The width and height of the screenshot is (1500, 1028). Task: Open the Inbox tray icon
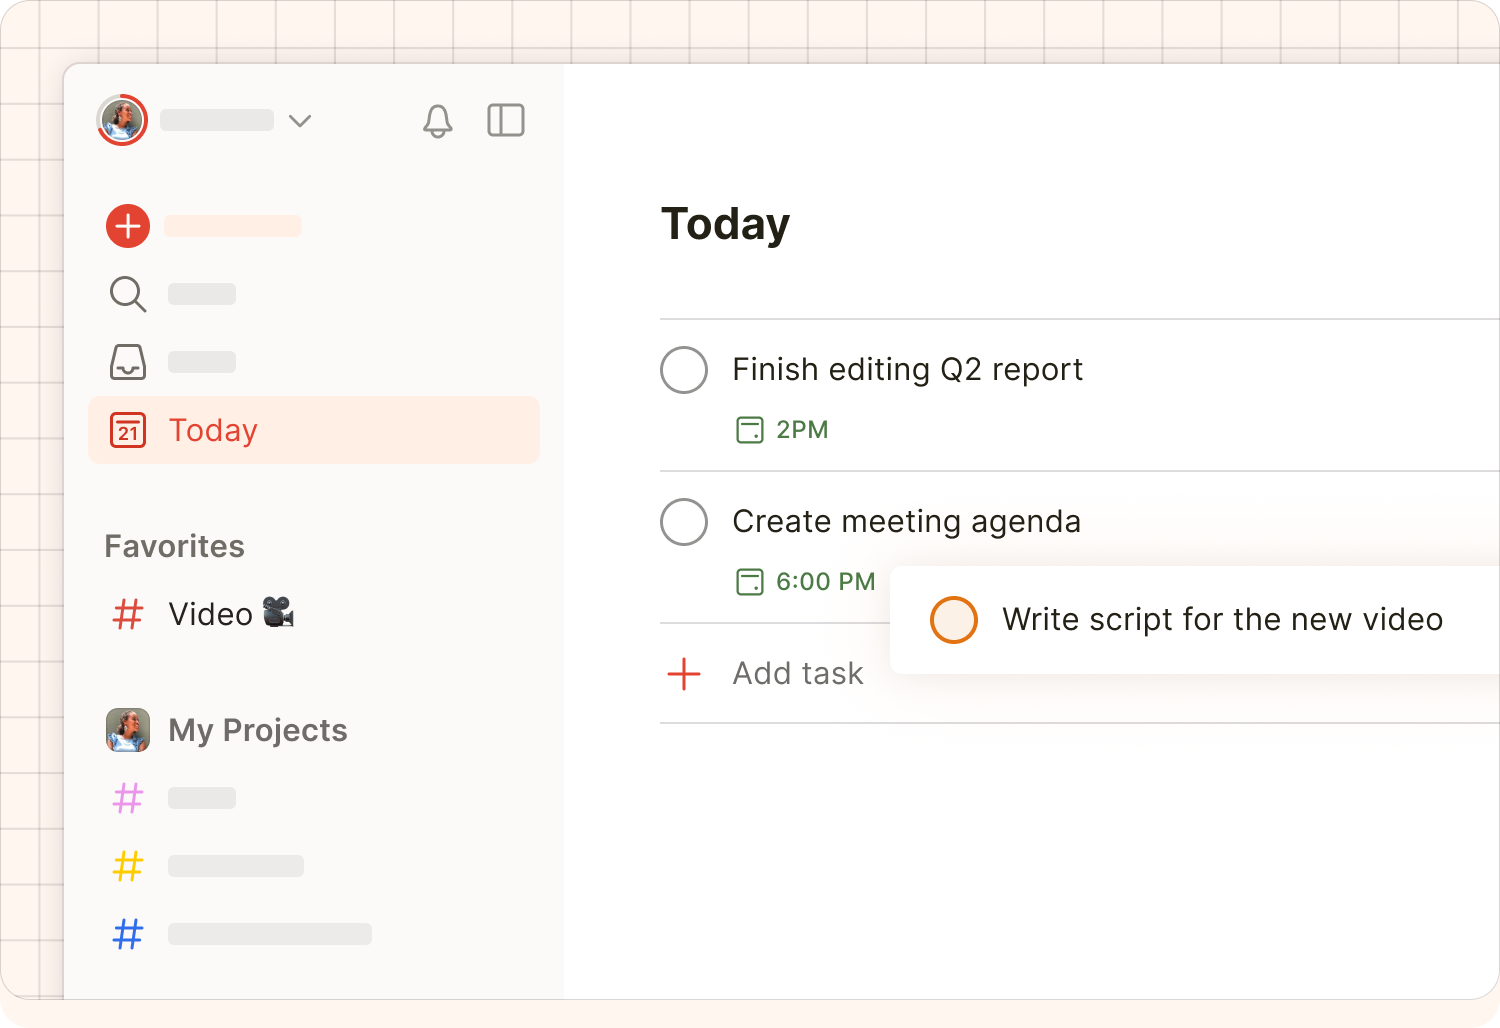point(128,362)
